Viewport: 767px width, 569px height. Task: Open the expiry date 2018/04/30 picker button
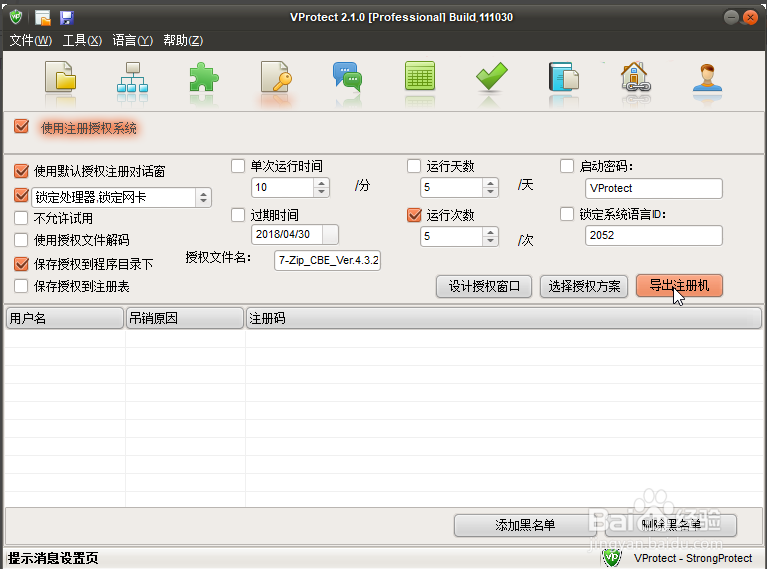point(330,234)
